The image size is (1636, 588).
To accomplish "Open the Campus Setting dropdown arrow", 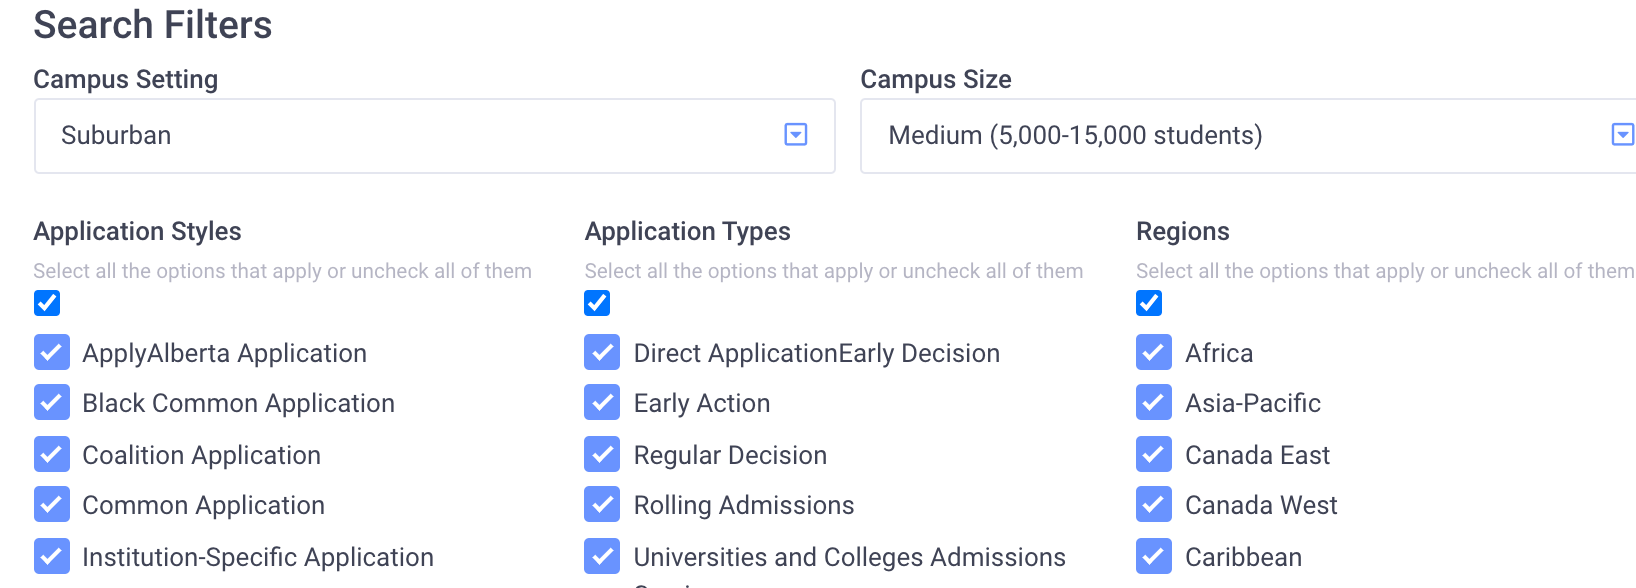I will click(x=796, y=135).
